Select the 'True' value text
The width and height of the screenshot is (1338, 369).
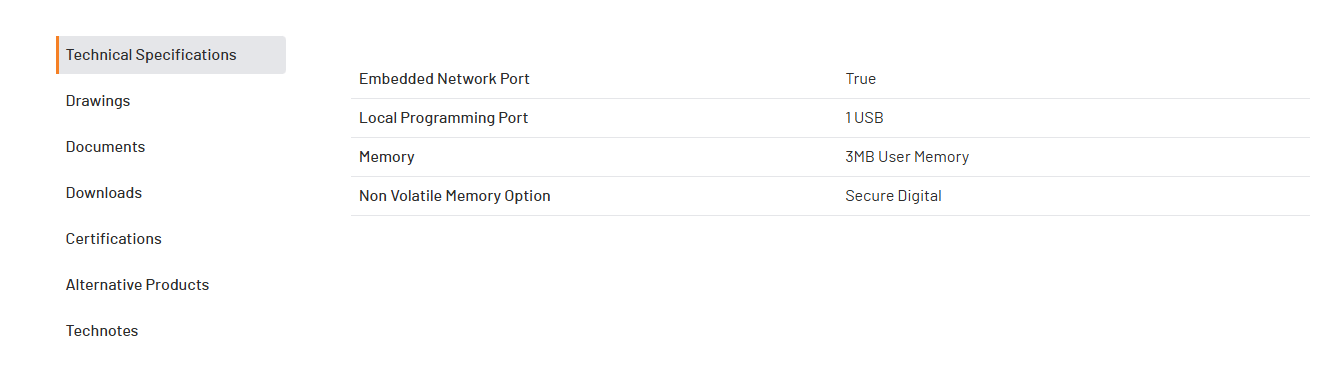(860, 79)
